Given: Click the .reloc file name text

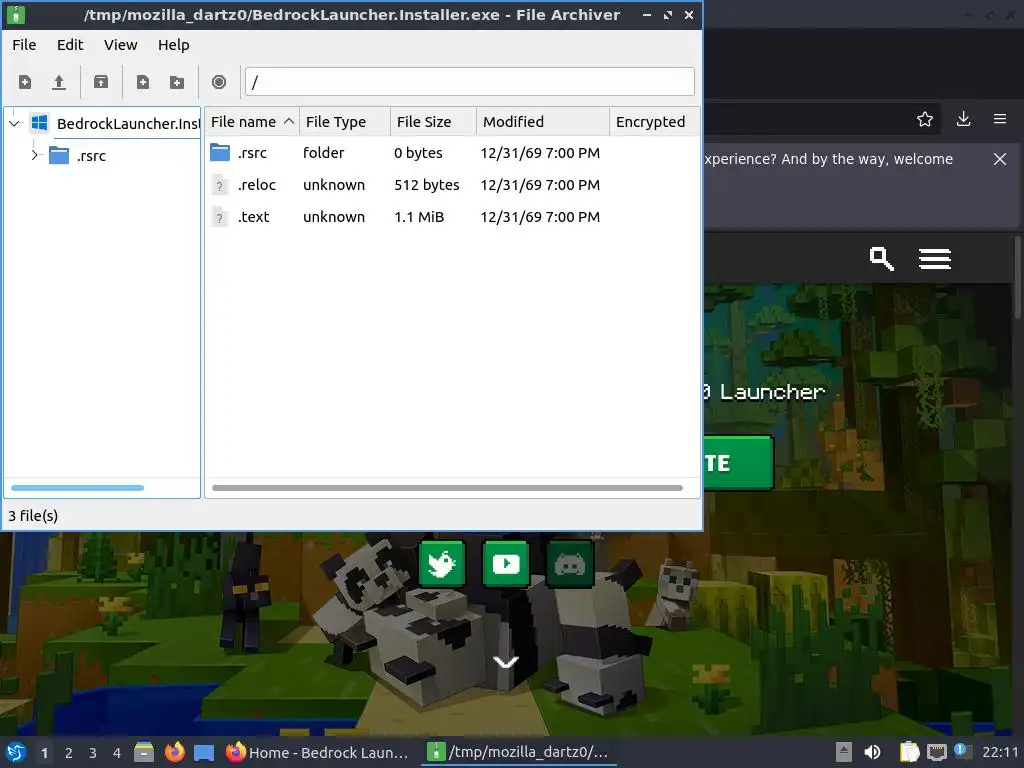Looking at the screenshot, I should point(257,185).
